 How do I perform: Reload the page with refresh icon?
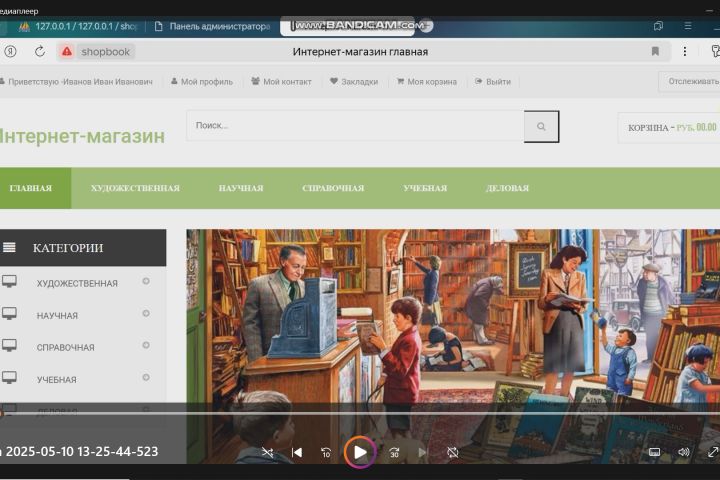pyautogui.click(x=40, y=51)
